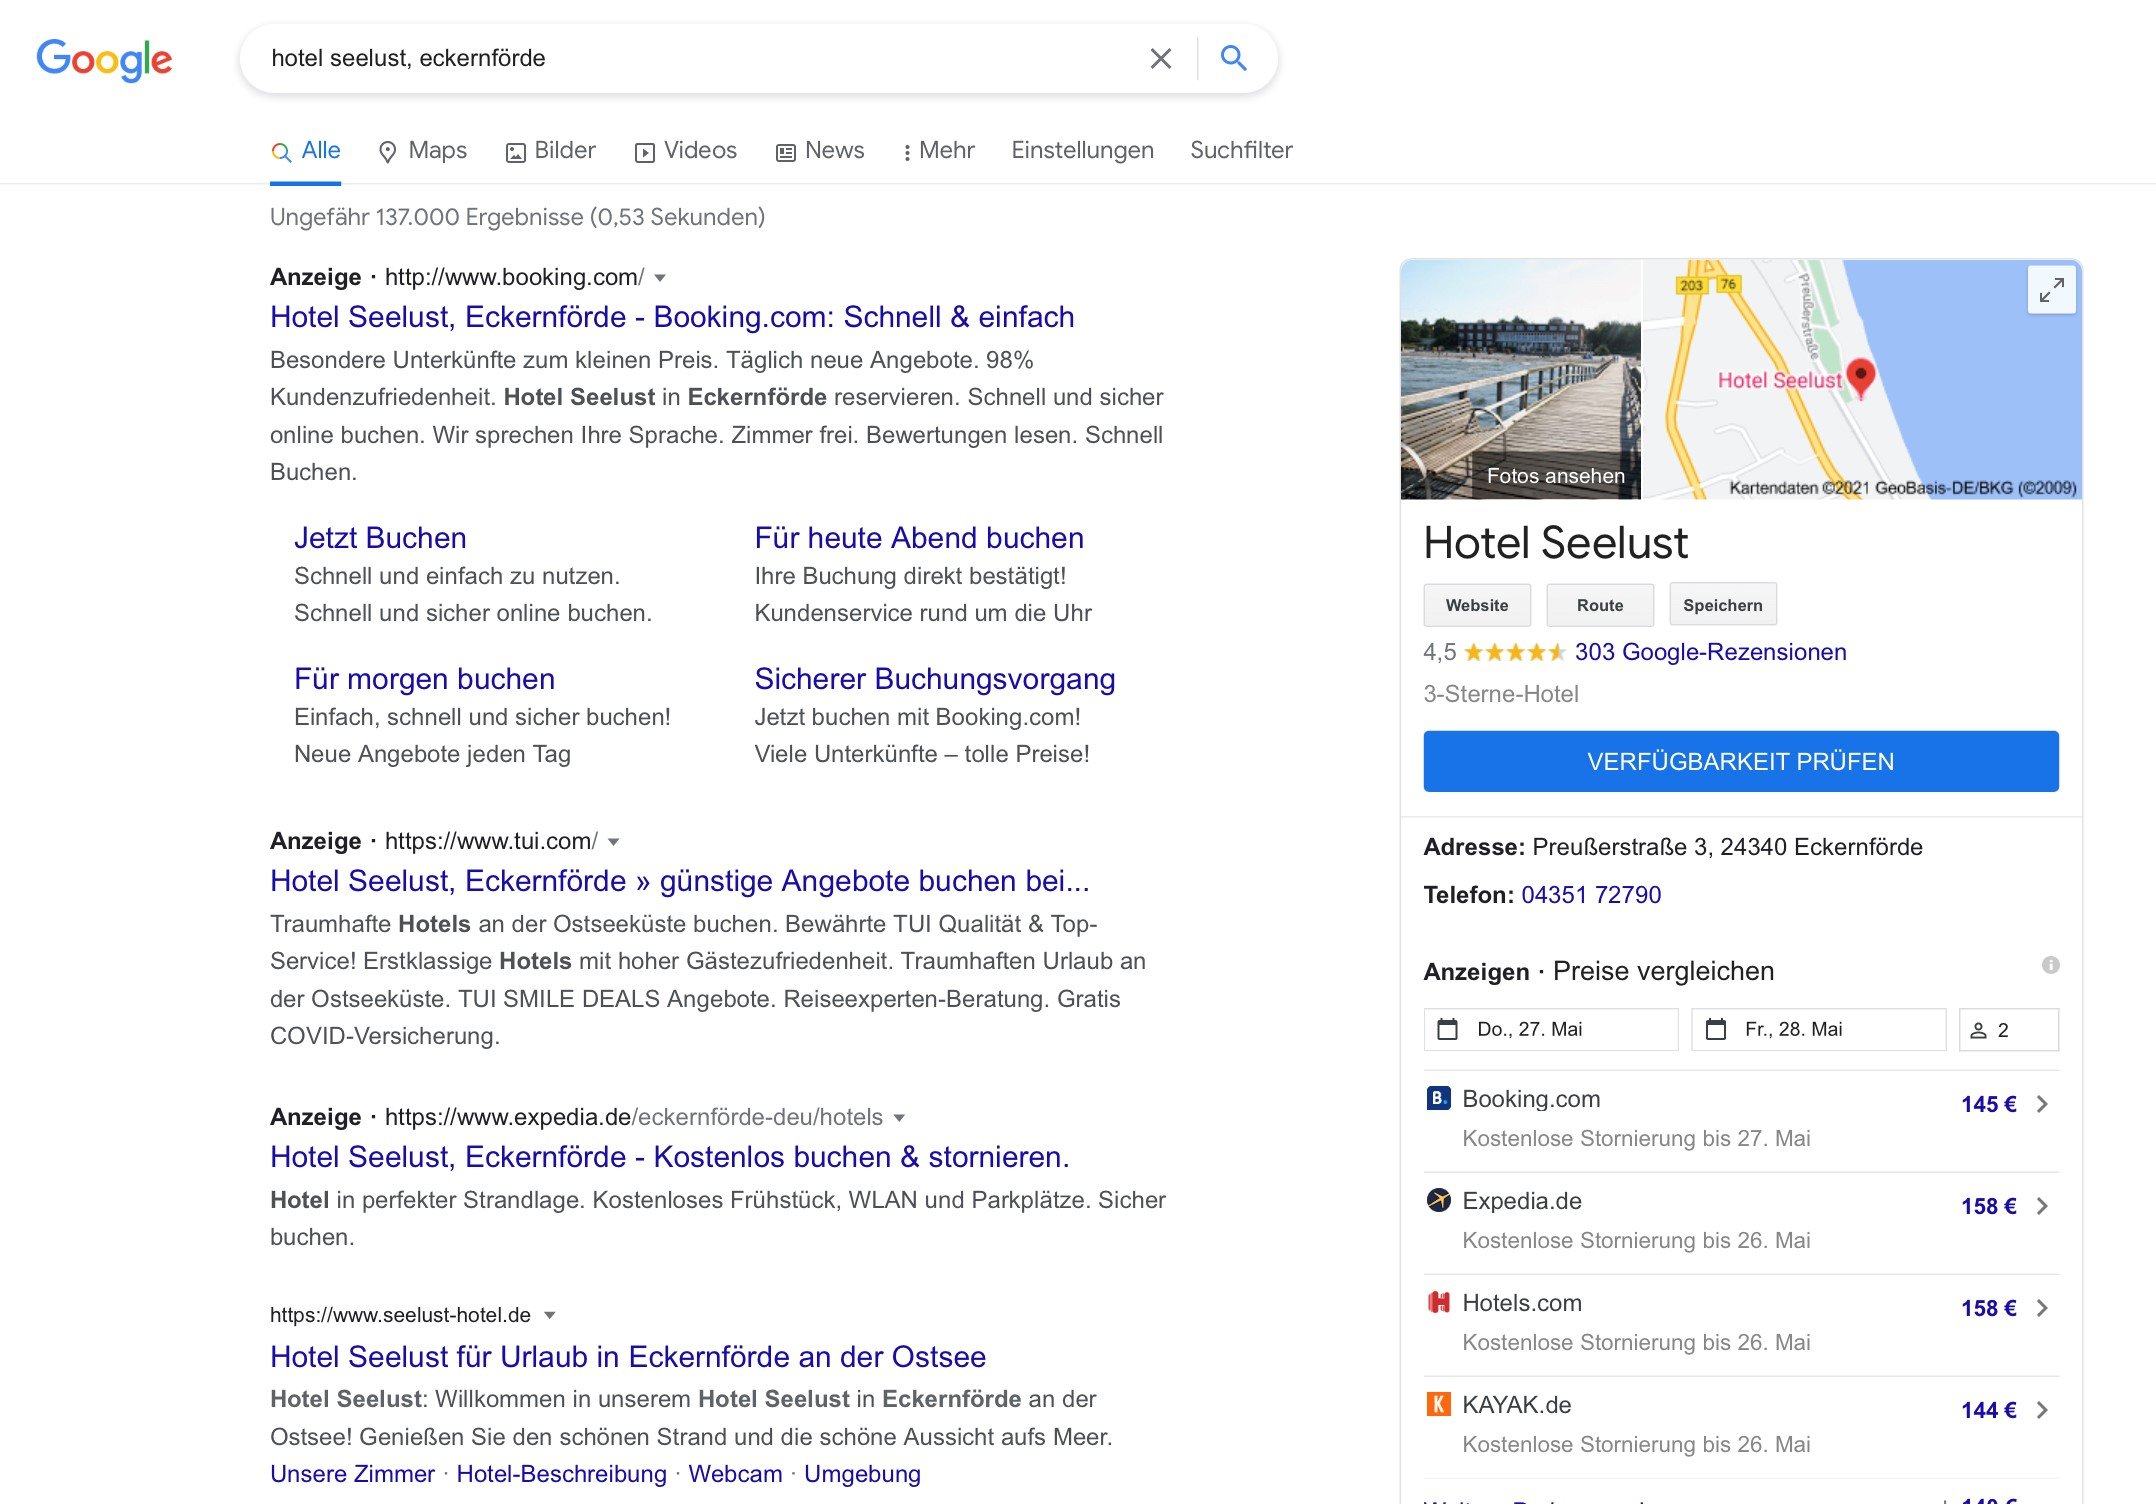This screenshot has width=2156, height=1504.
Task: View hotel photos via Fotos ansehen thumbnail
Action: pyautogui.click(x=1520, y=380)
